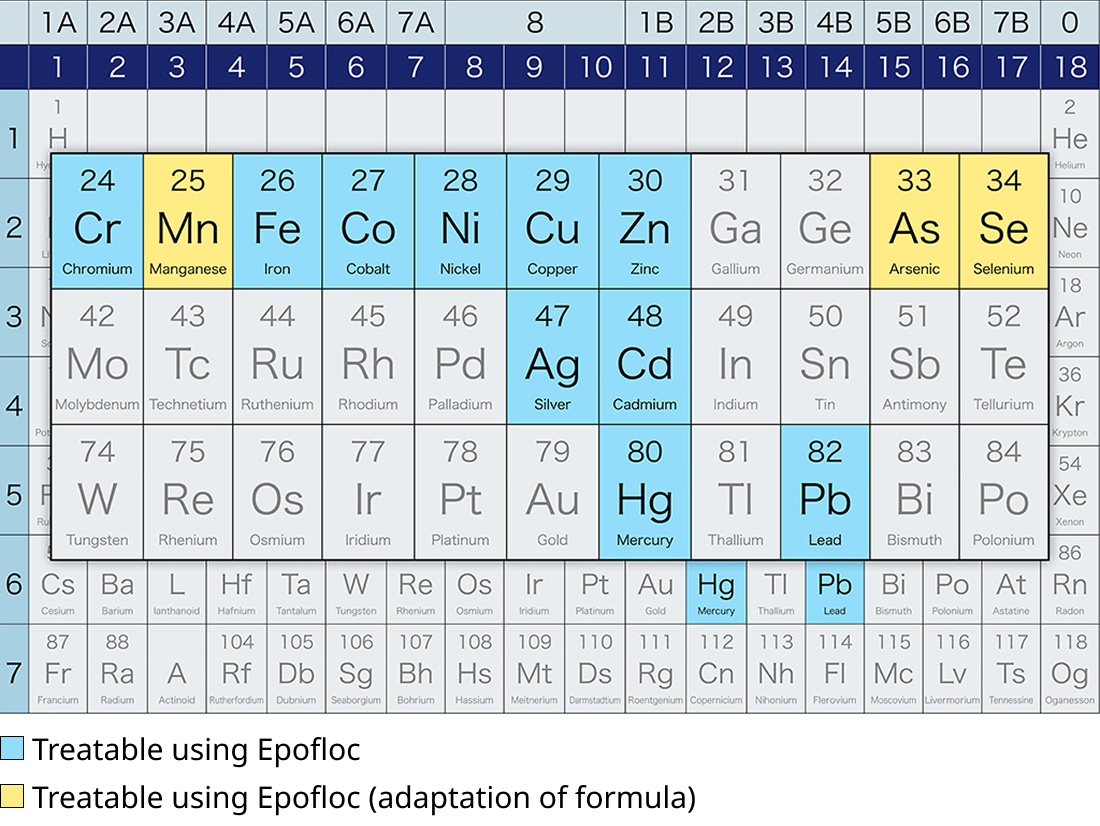
Task: Click the period 7 row label
Action: point(14,670)
